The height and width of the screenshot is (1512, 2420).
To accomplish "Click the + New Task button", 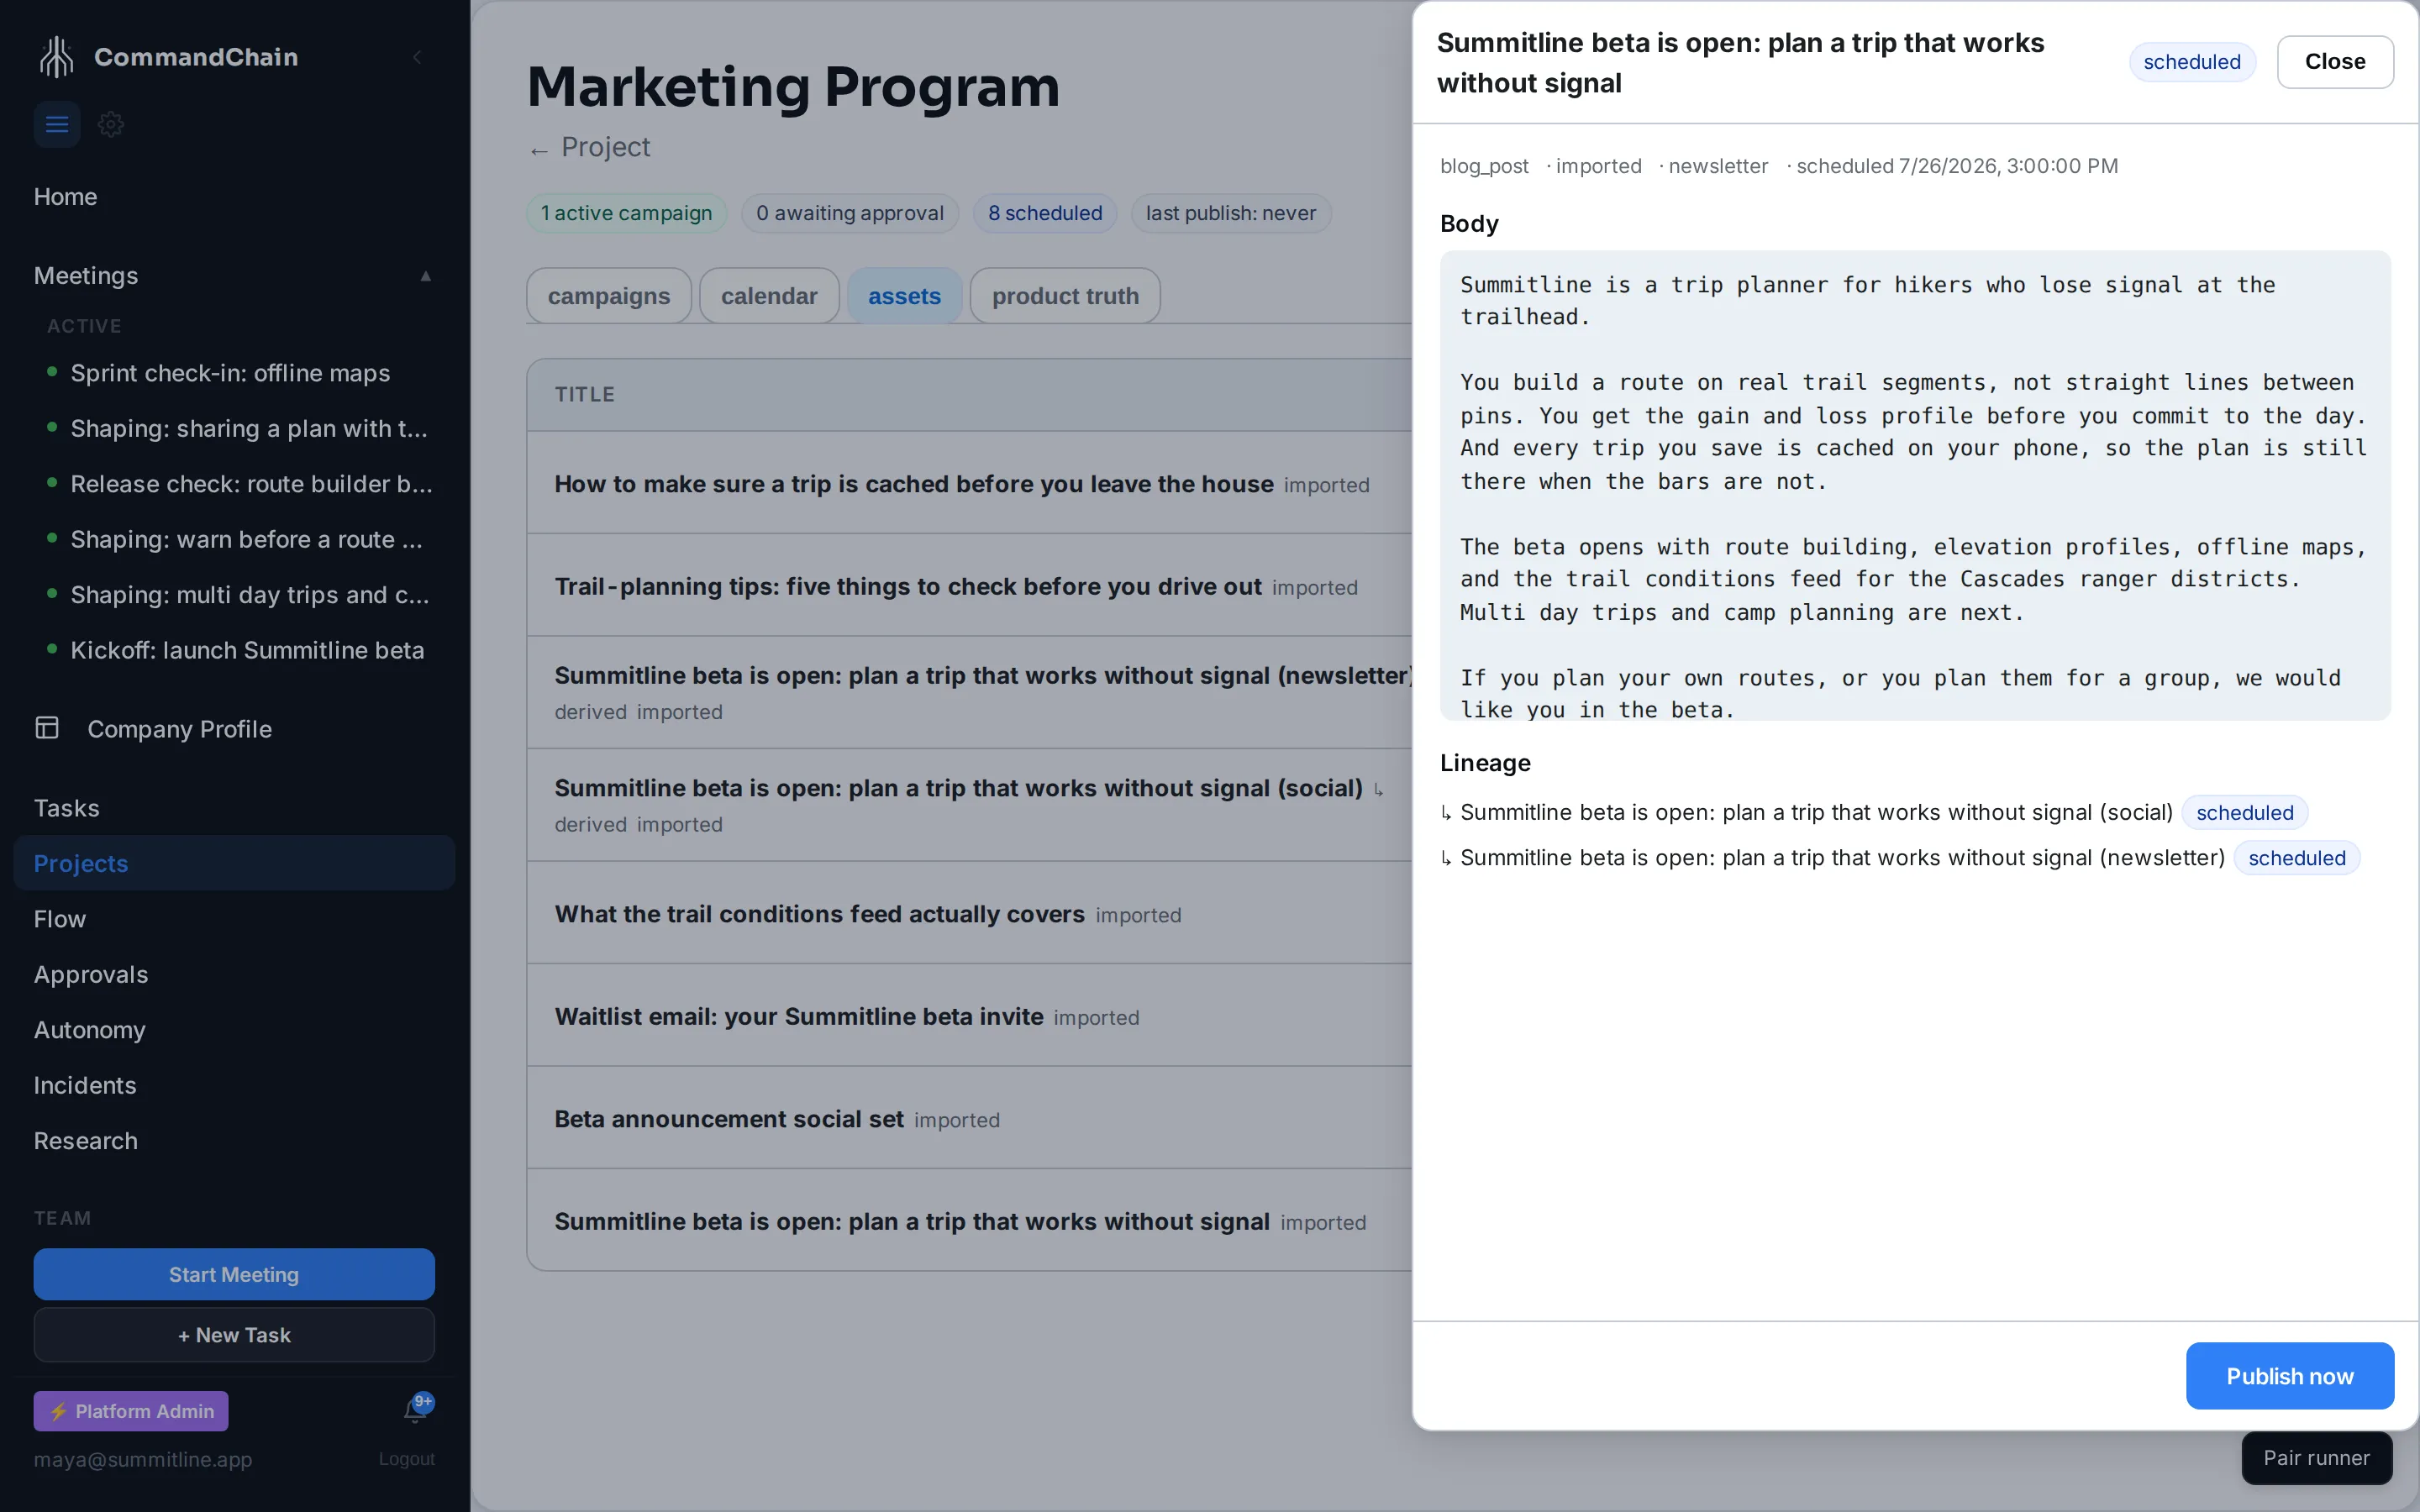I will point(234,1335).
